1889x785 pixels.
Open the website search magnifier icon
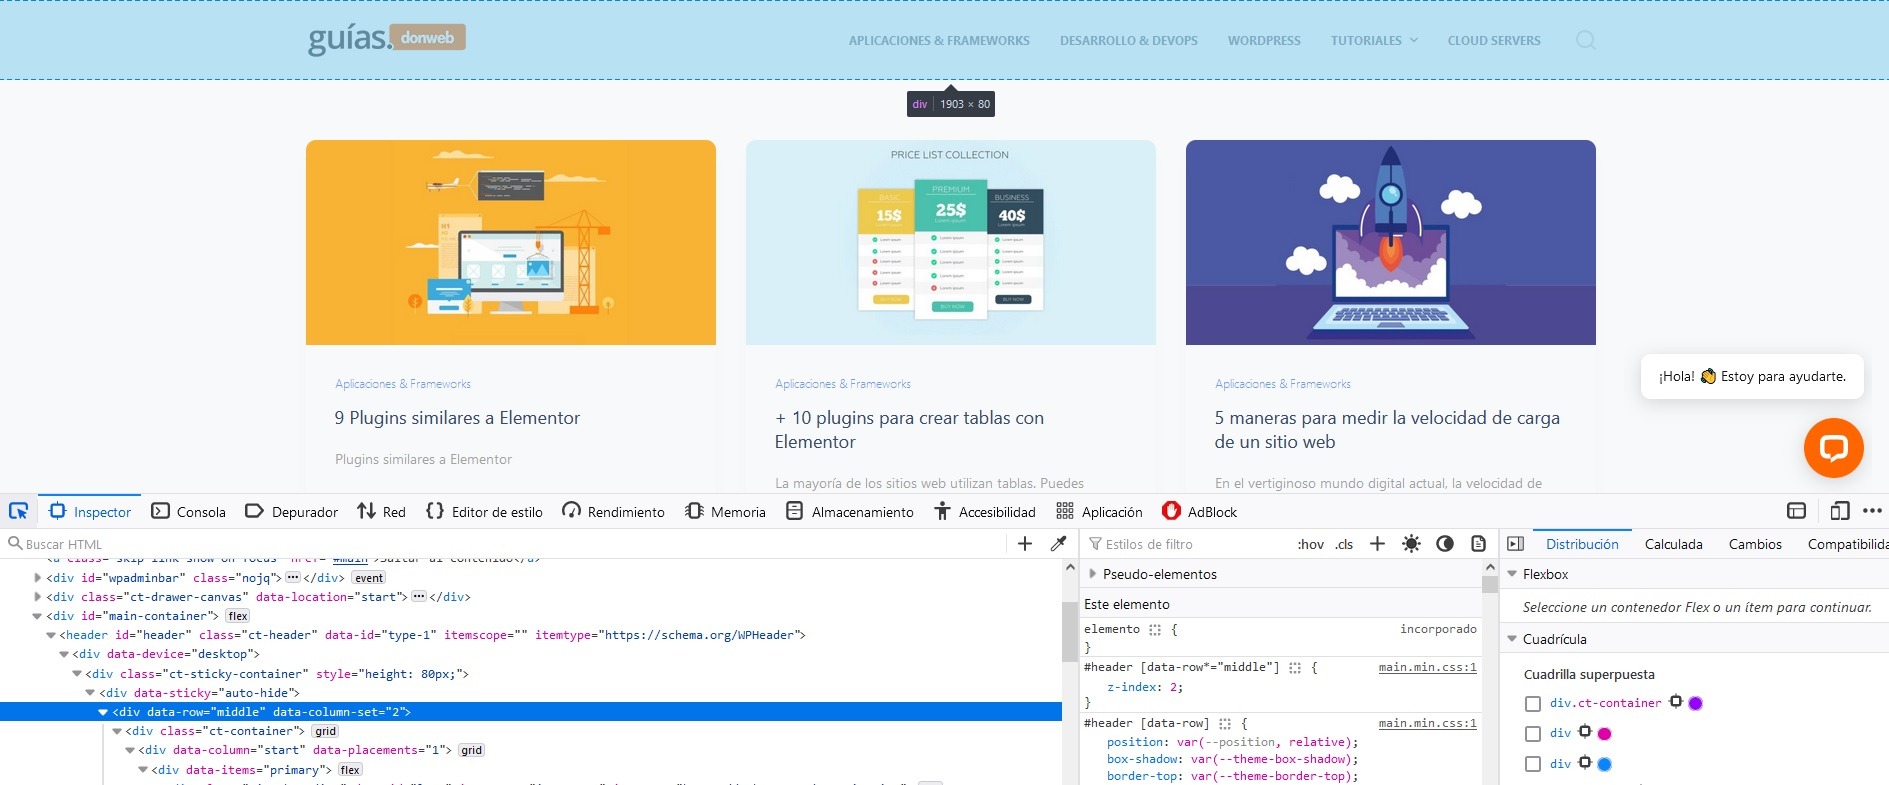coord(1585,40)
